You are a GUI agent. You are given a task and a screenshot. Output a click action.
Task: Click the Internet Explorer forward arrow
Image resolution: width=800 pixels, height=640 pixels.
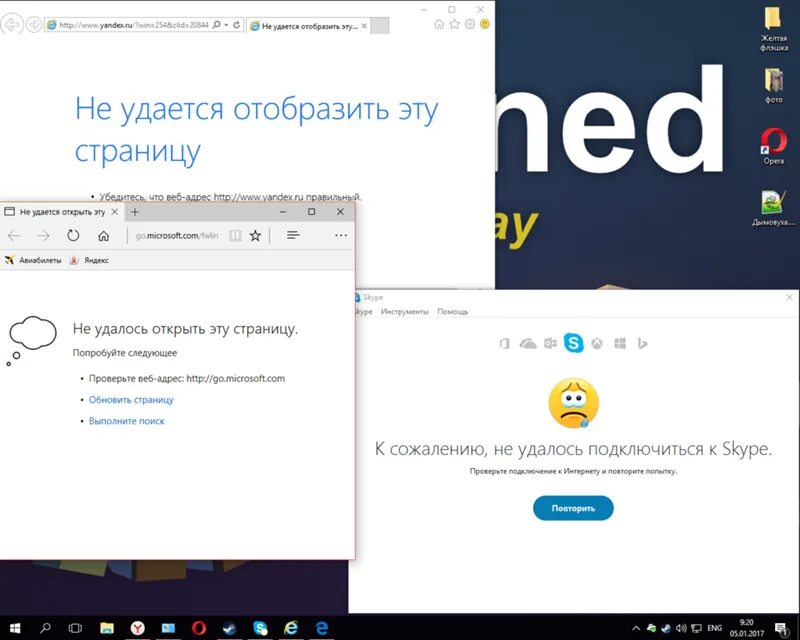pos(34,24)
